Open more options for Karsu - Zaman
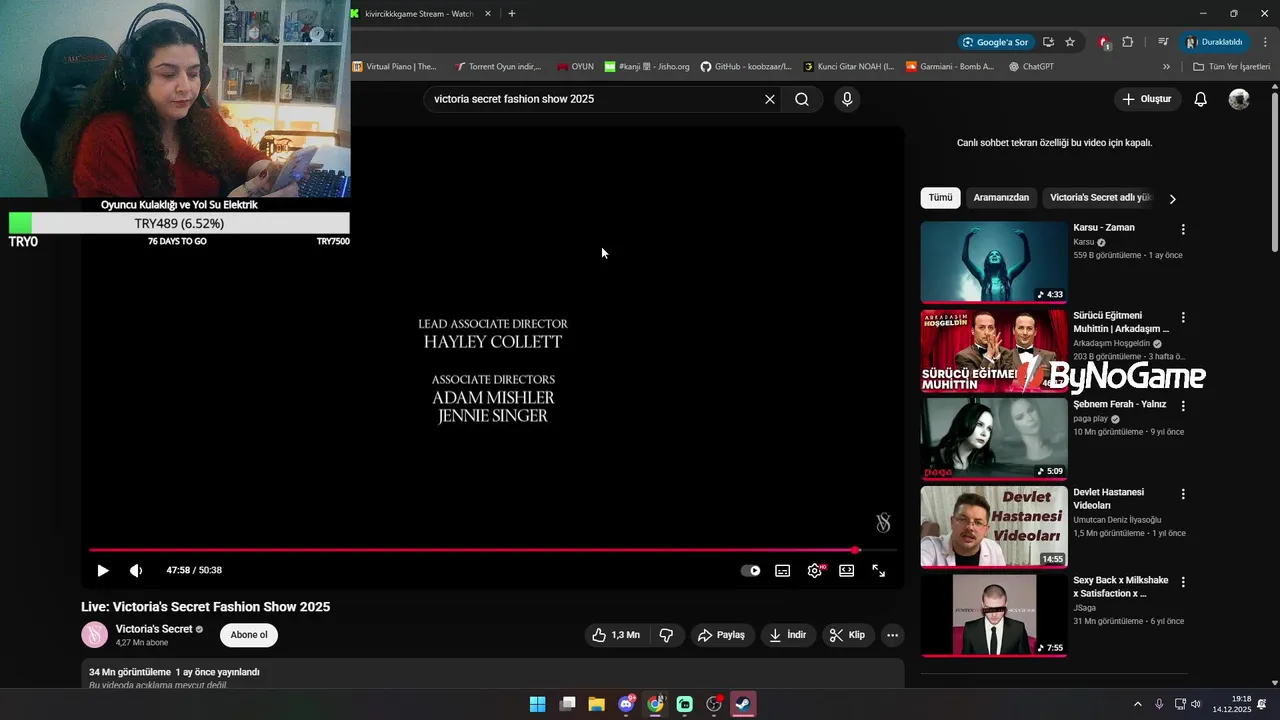 tap(1183, 229)
